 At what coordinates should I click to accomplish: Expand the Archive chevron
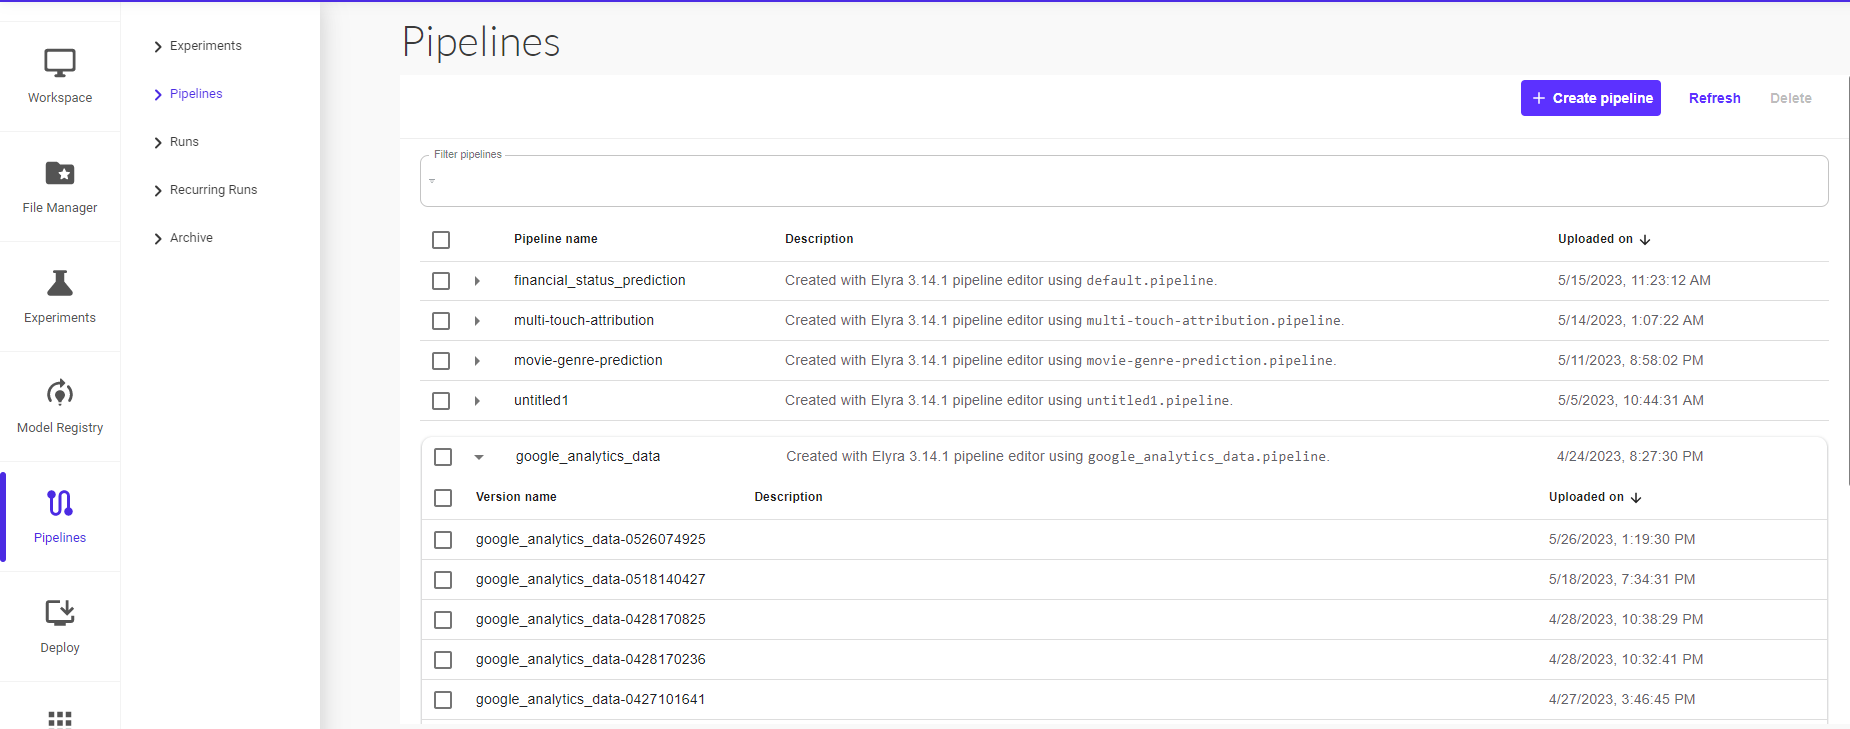[x=158, y=239]
